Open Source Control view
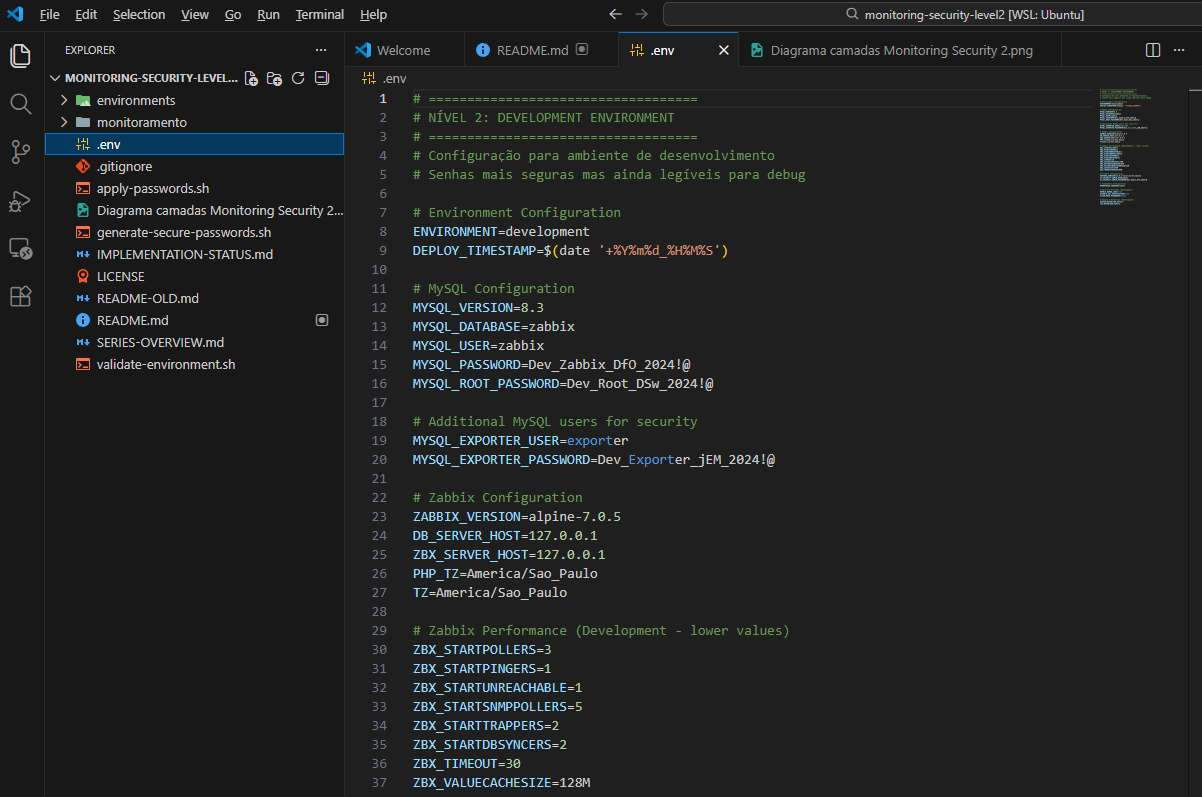Viewport: 1202px width, 797px height. coord(21,151)
